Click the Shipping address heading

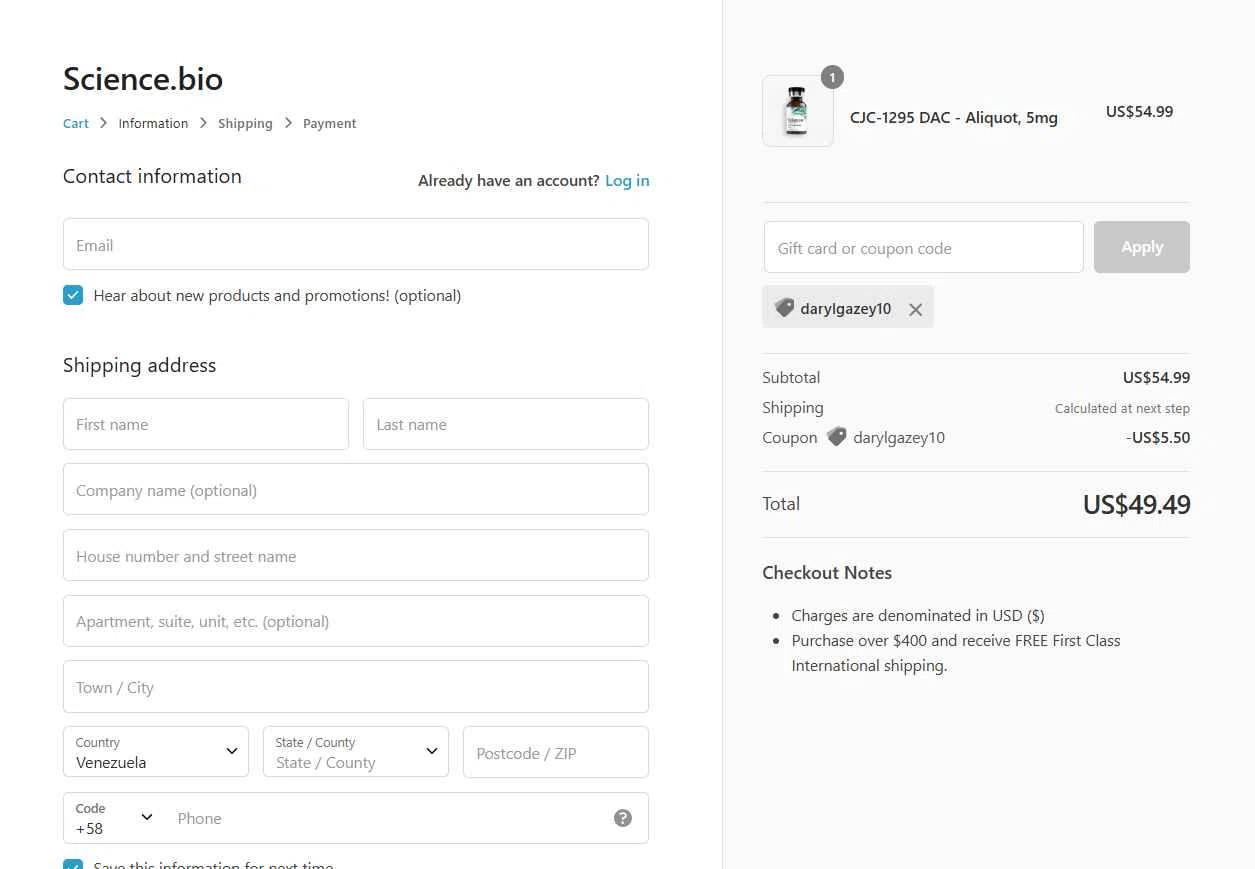point(139,365)
